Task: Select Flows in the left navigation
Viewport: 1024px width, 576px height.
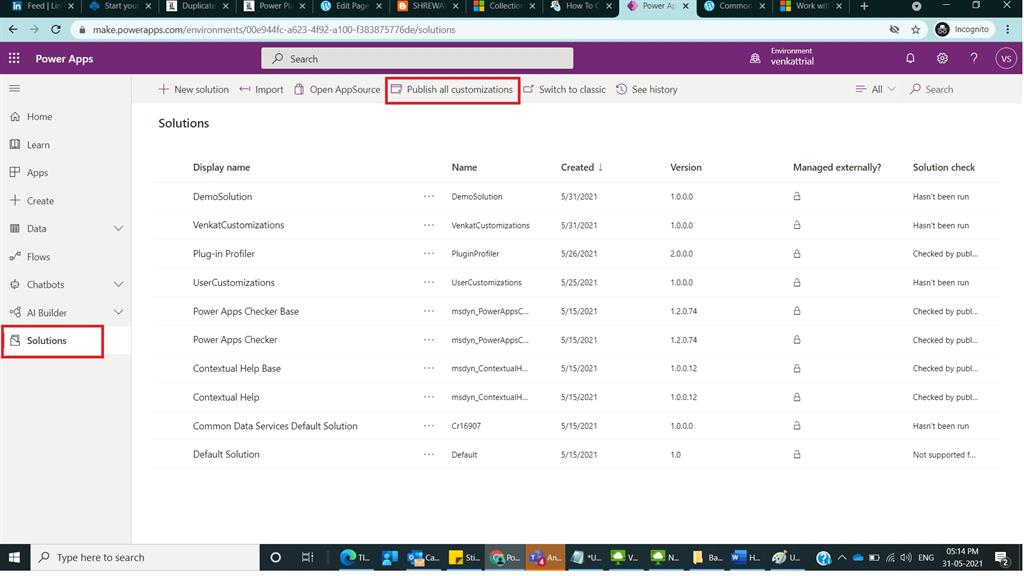Action: [x=38, y=256]
